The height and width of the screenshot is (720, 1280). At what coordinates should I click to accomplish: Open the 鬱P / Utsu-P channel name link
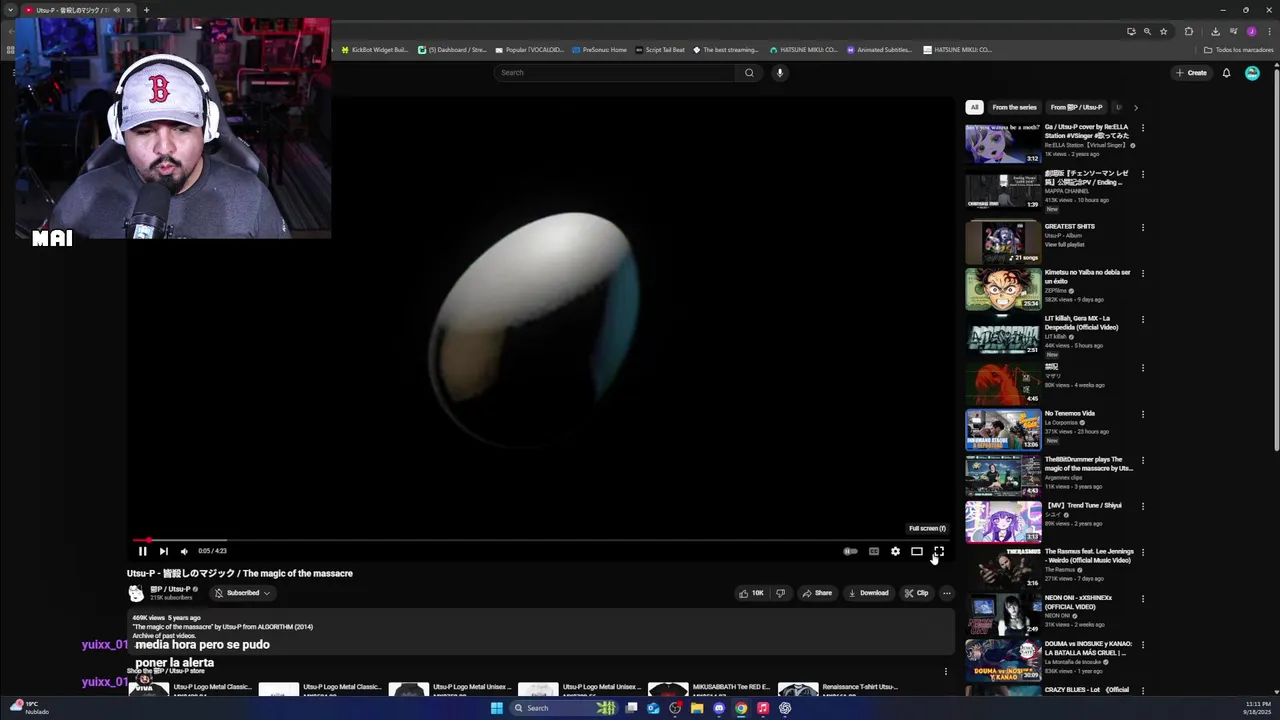point(170,589)
